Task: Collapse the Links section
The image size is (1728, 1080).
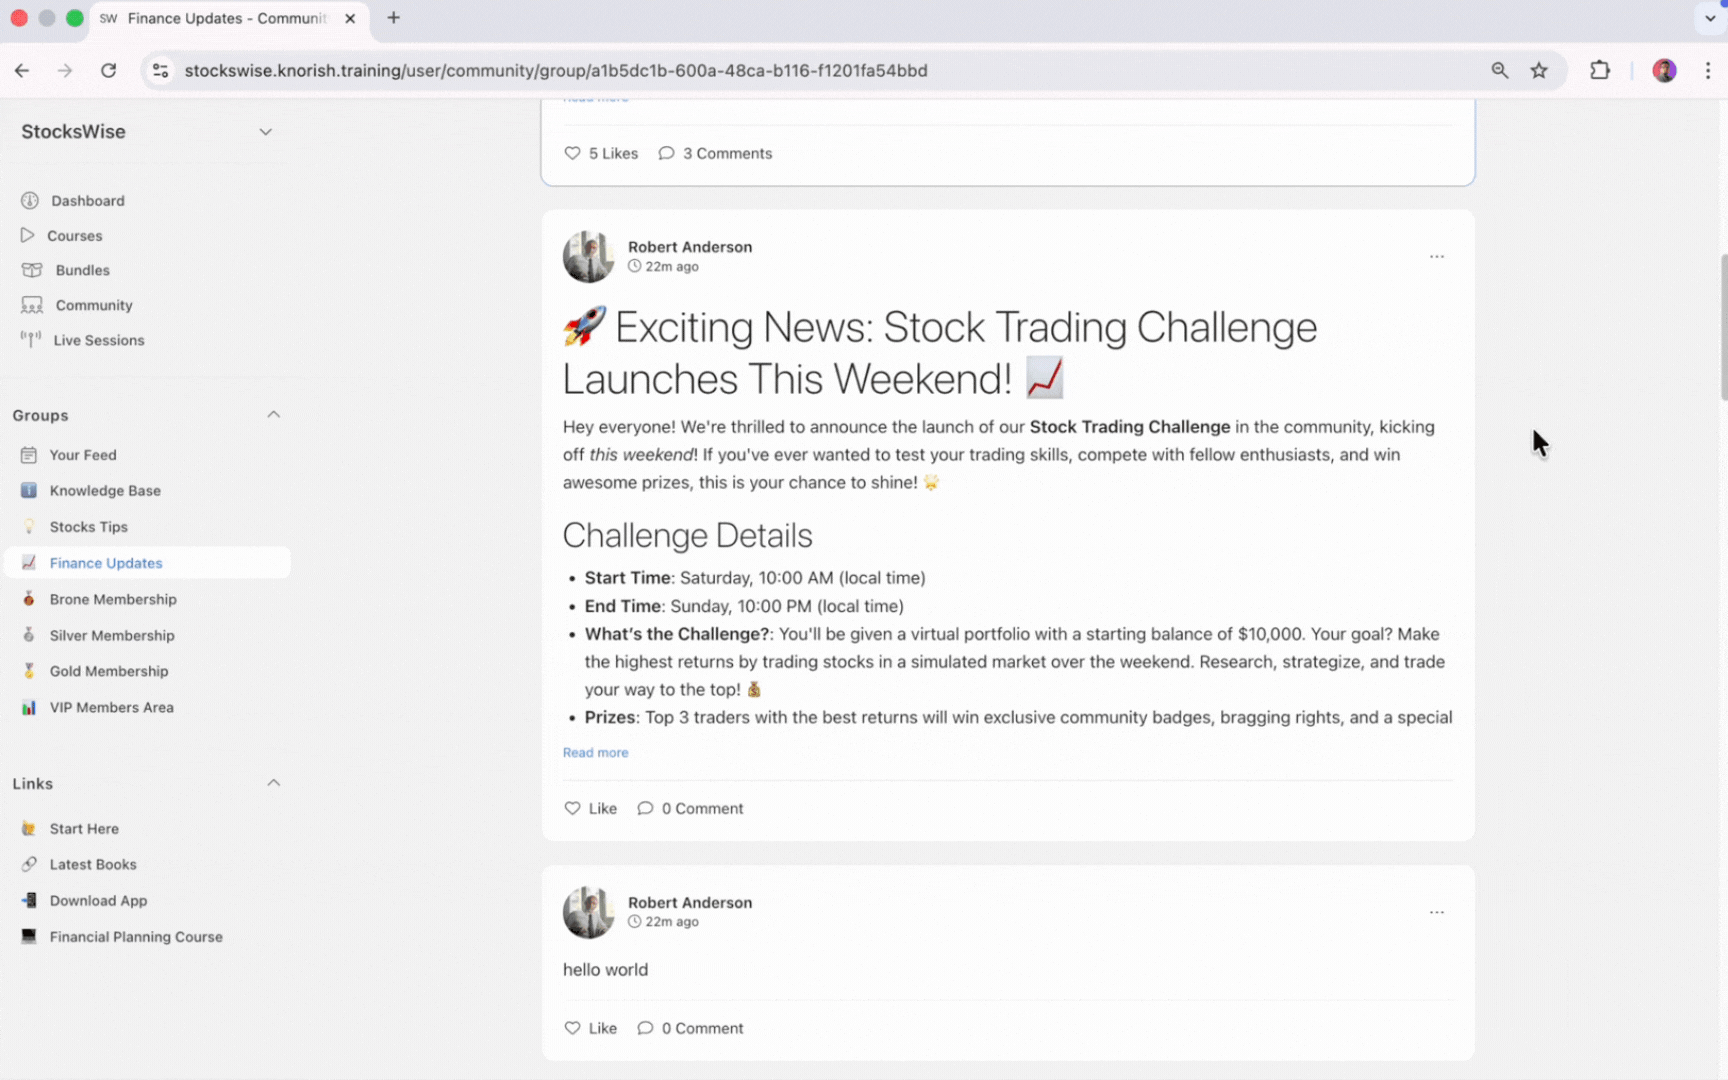Action: [273, 783]
